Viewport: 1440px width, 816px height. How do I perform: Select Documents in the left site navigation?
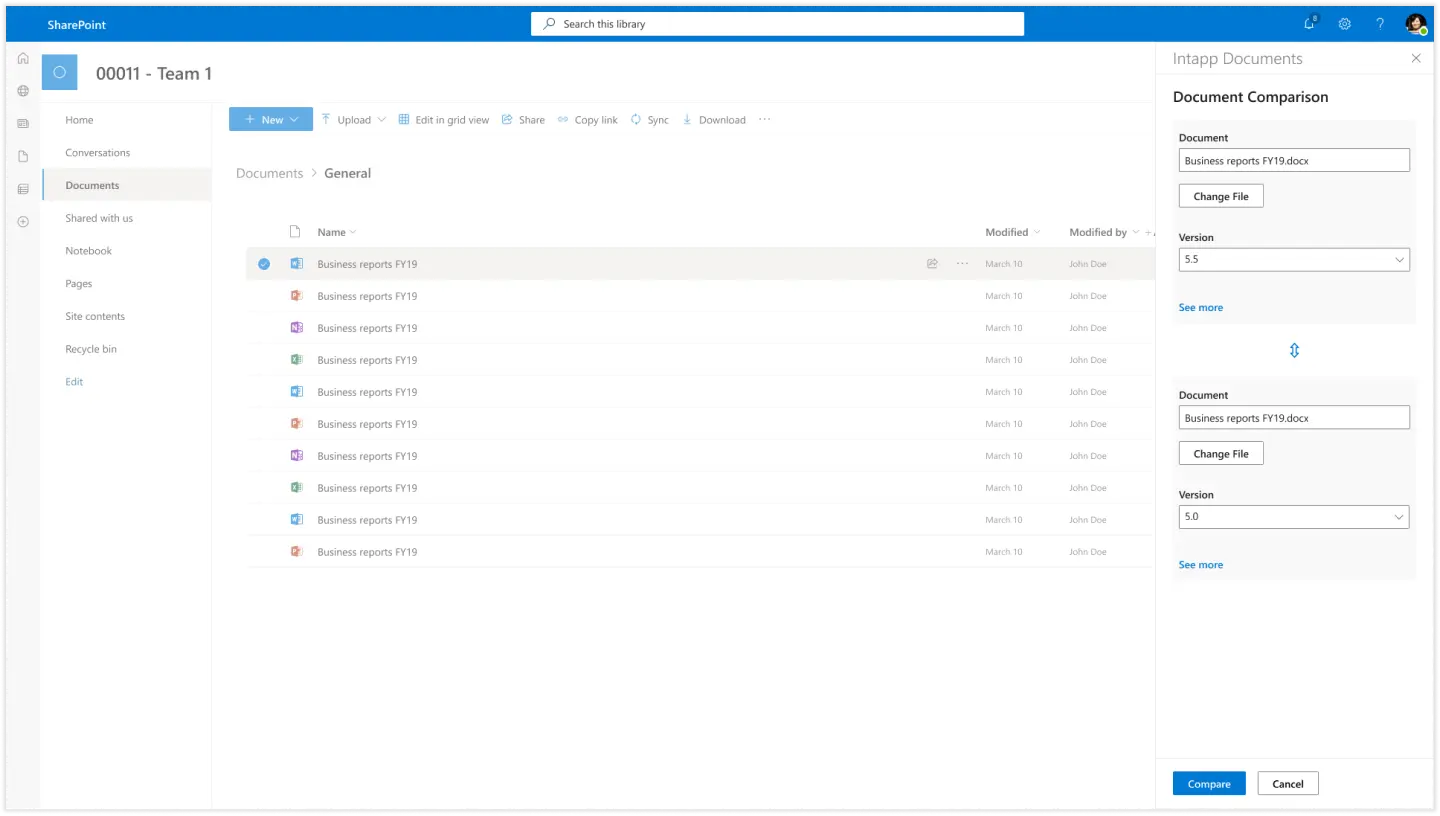(x=92, y=185)
